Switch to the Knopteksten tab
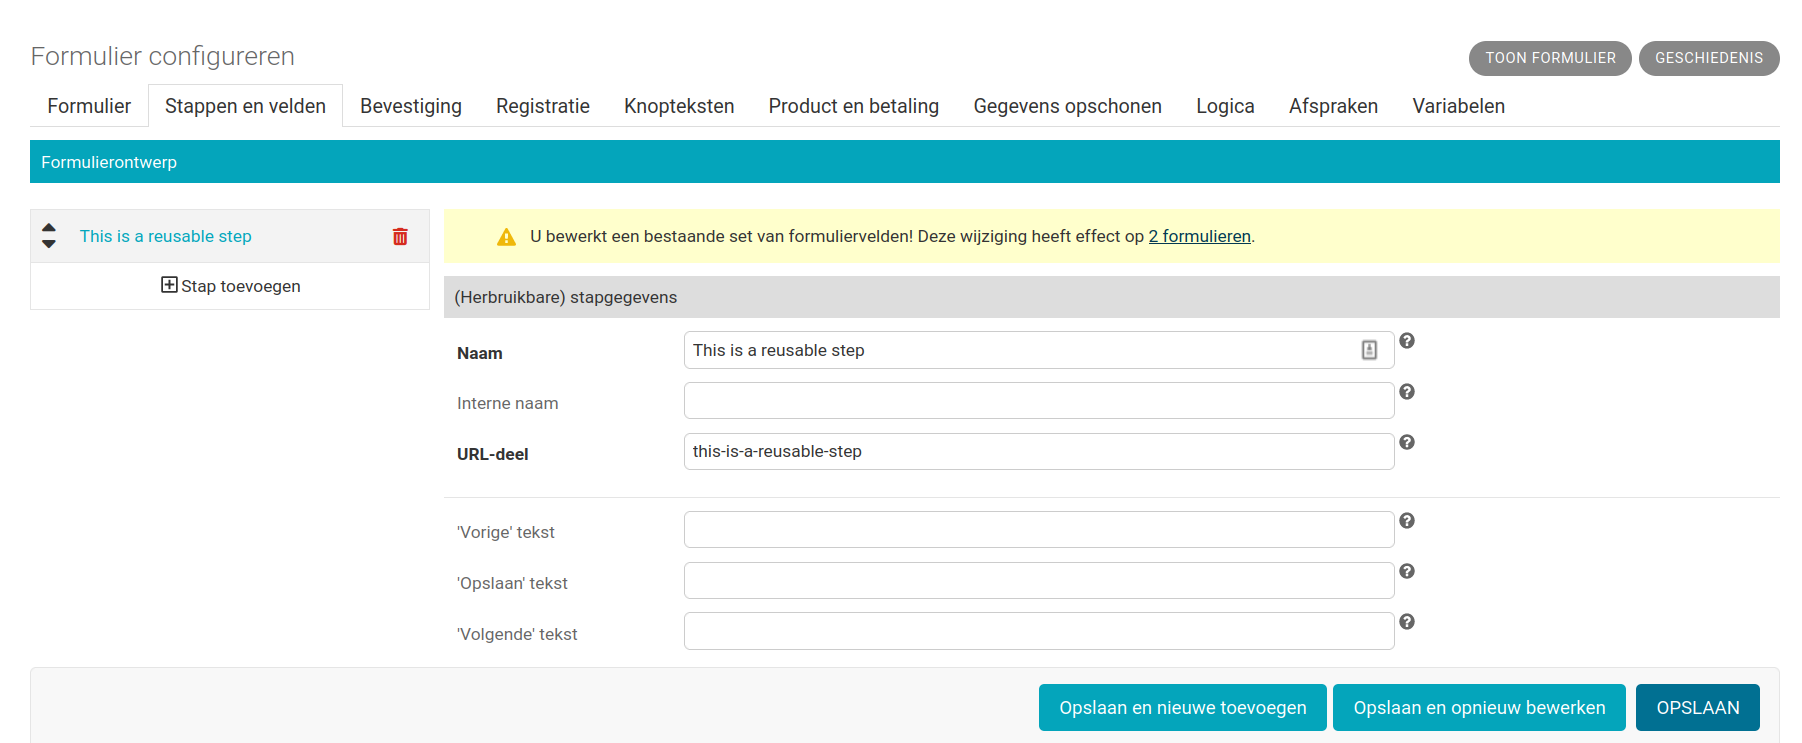Image resolution: width=1802 pixels, height=743 pixels. [679, 105]
